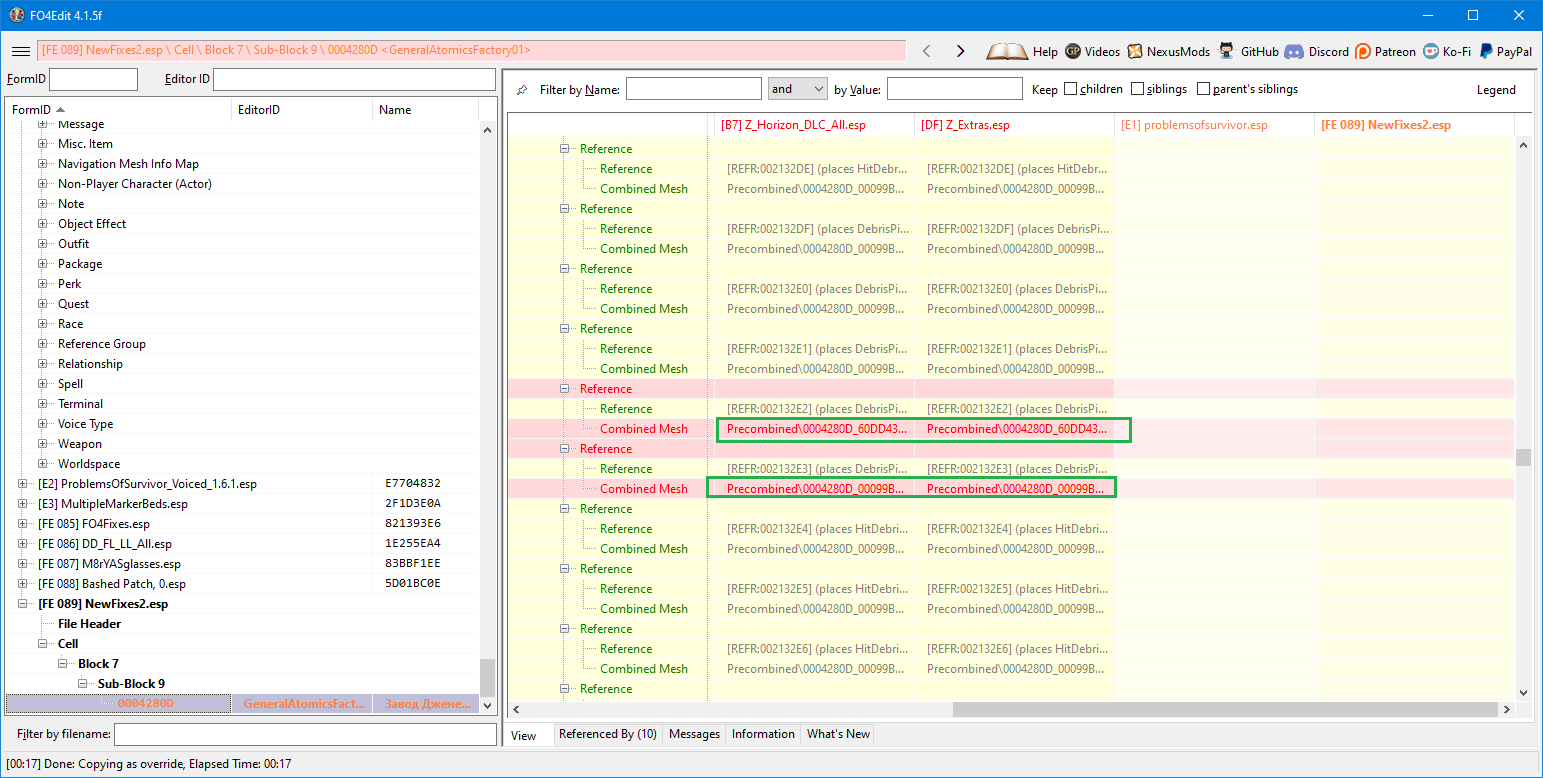Viewport: 1543px width, 778px height.
Task: Open the GitHub icon link
Action: 1227,51
